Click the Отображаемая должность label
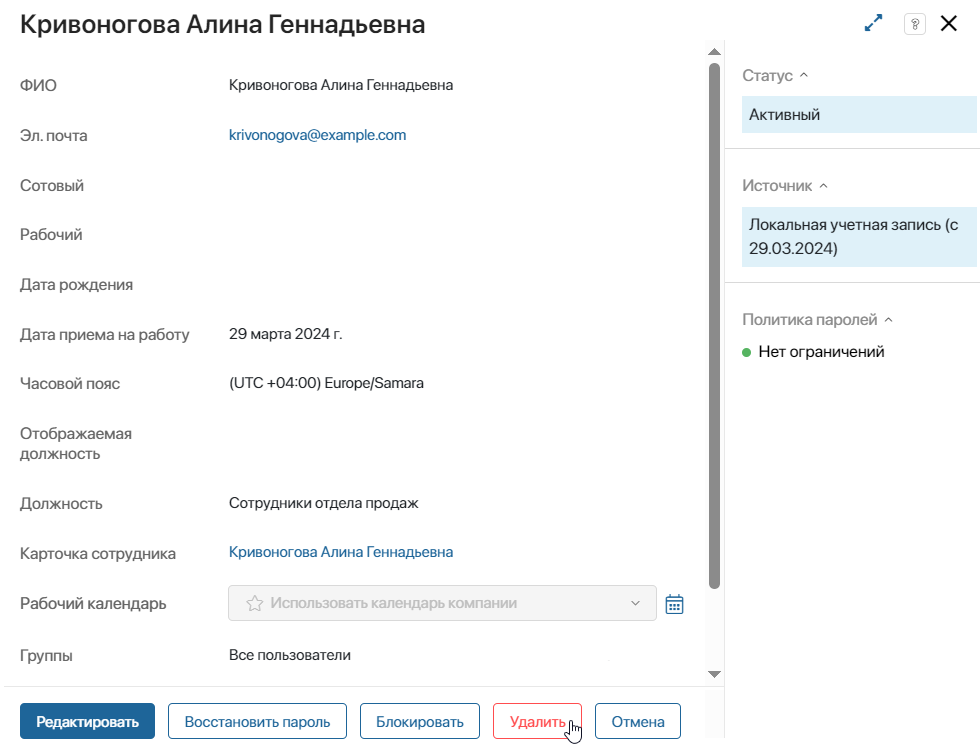This screenshot has height=753, width=980. [76, 444]
